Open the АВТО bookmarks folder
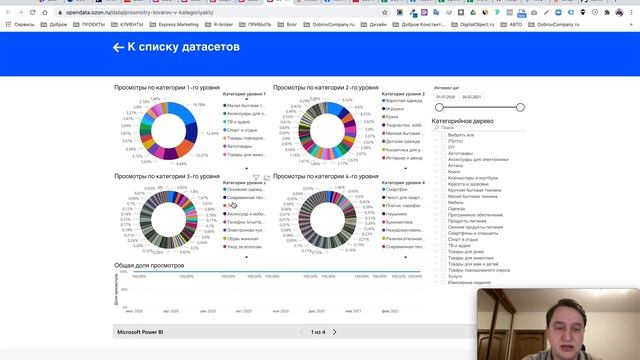640x360 pixels. pyautogui.click(x=511, y=24)
